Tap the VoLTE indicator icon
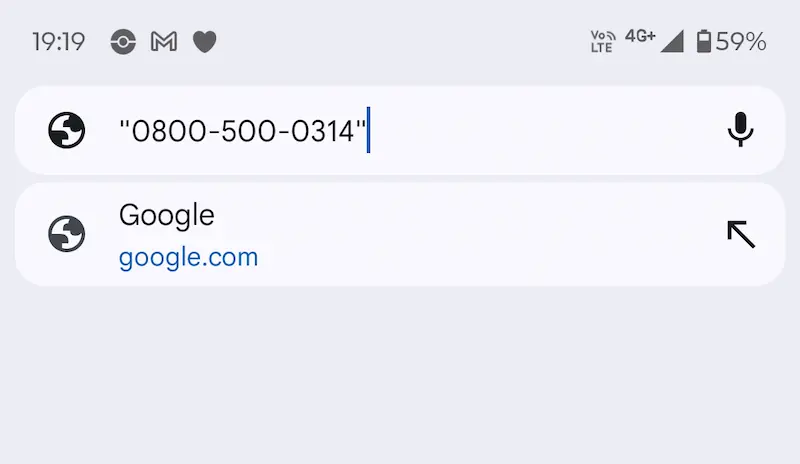Screen dimensions: 800x464 [602, 42]
